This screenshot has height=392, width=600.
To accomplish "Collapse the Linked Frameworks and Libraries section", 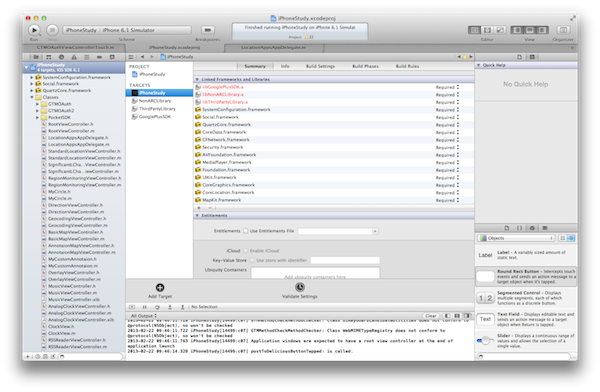I will click(x=197, y=79).
